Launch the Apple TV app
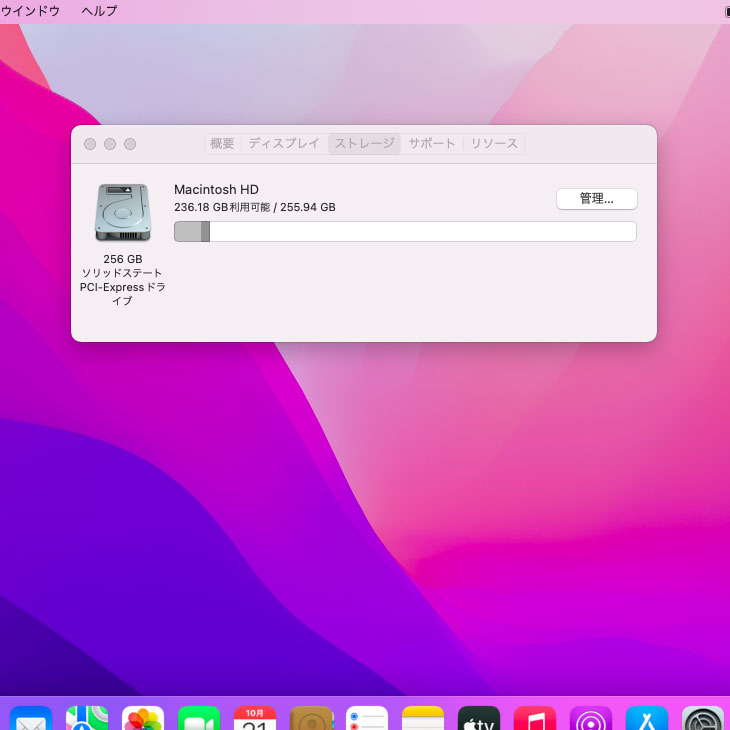730x730 pixels. coord(479,718)
